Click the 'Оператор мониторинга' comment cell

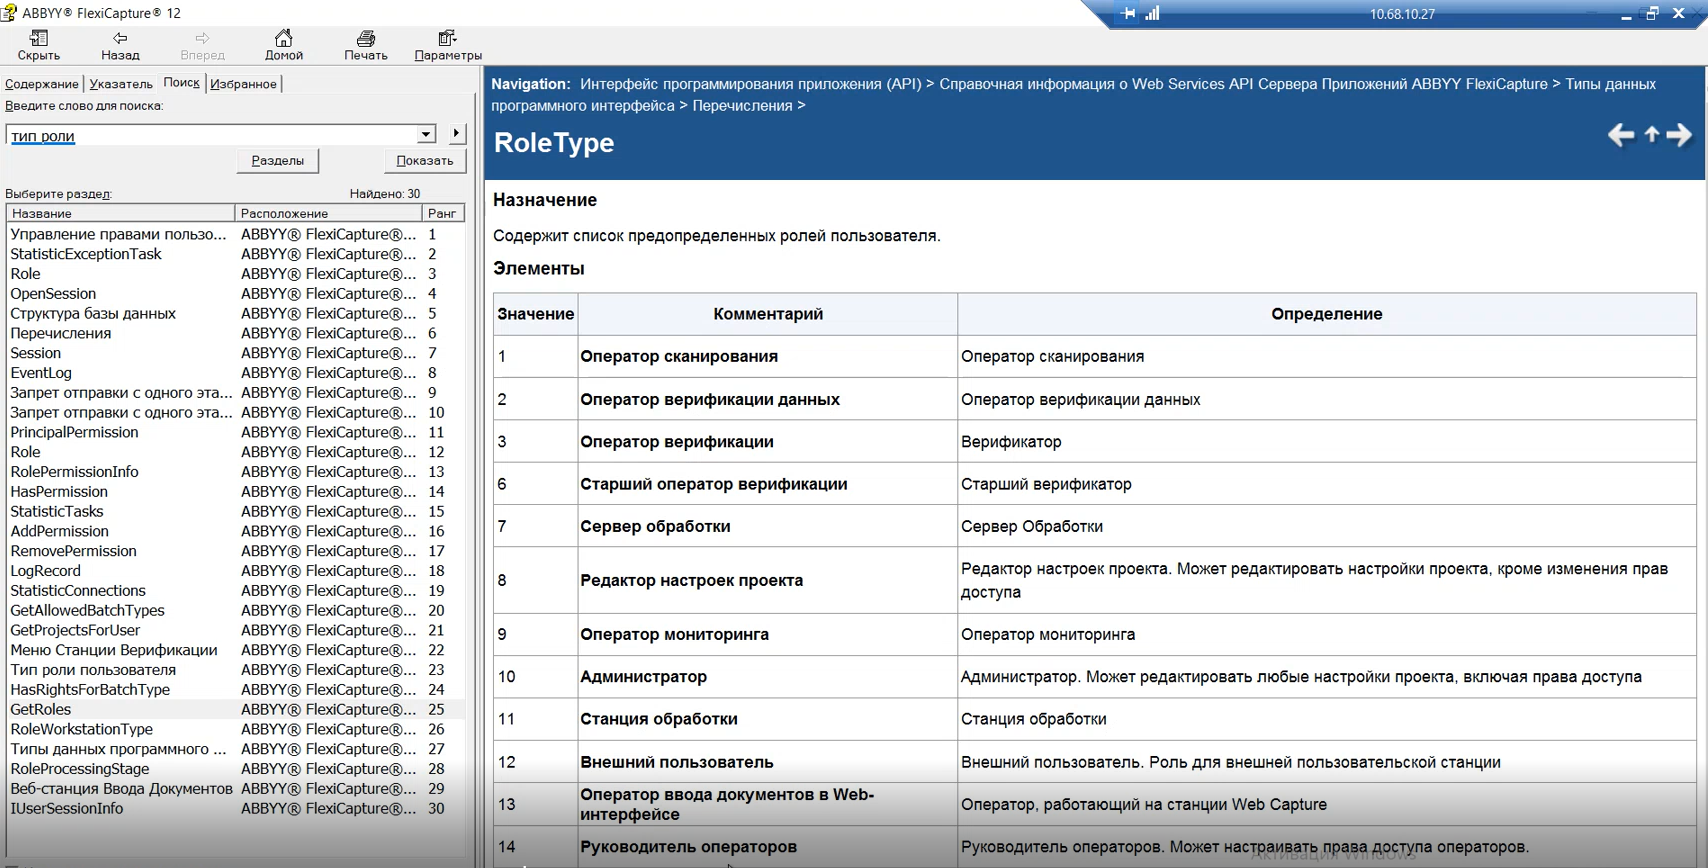[x=767, y=634]
